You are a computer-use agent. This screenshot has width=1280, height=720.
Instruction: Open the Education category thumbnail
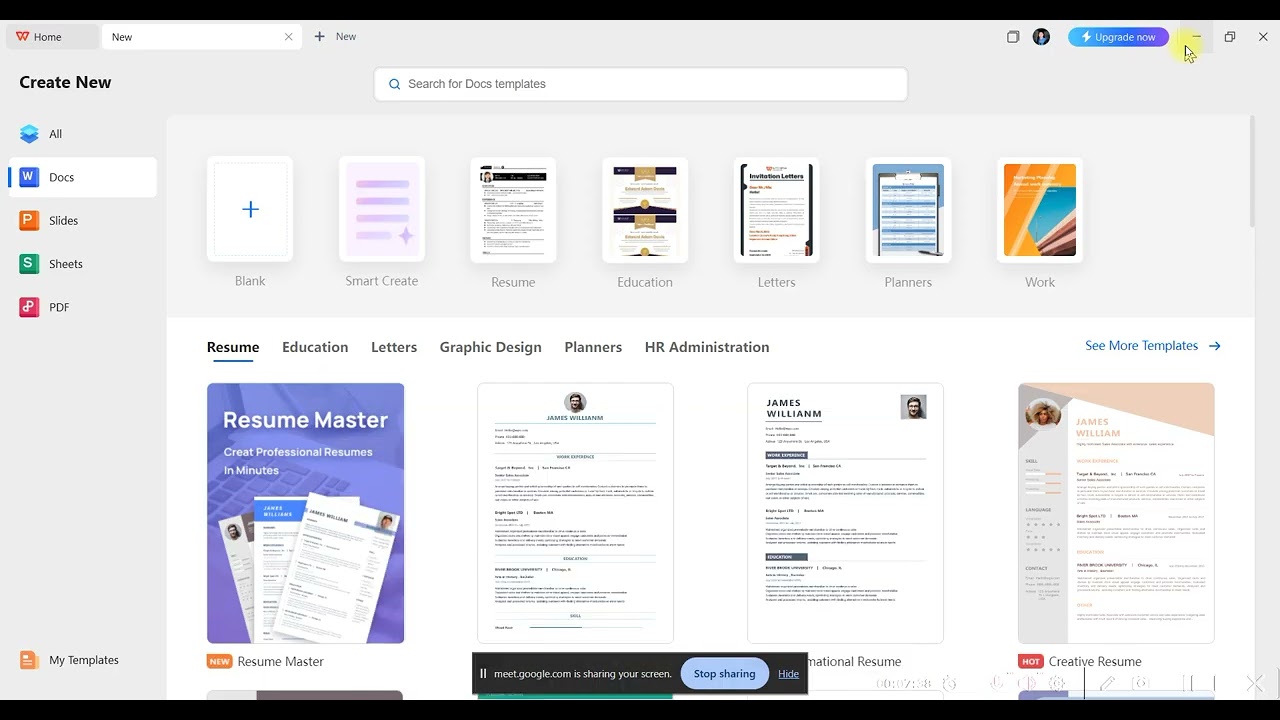click(645, 210)
